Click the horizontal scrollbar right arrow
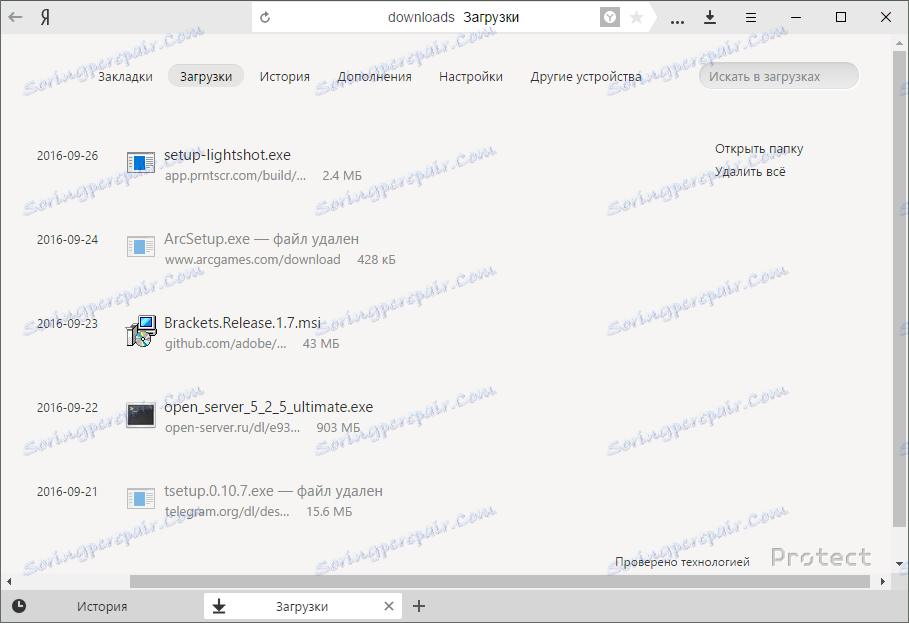Screen dimensions: 909x624 [882, 581]
